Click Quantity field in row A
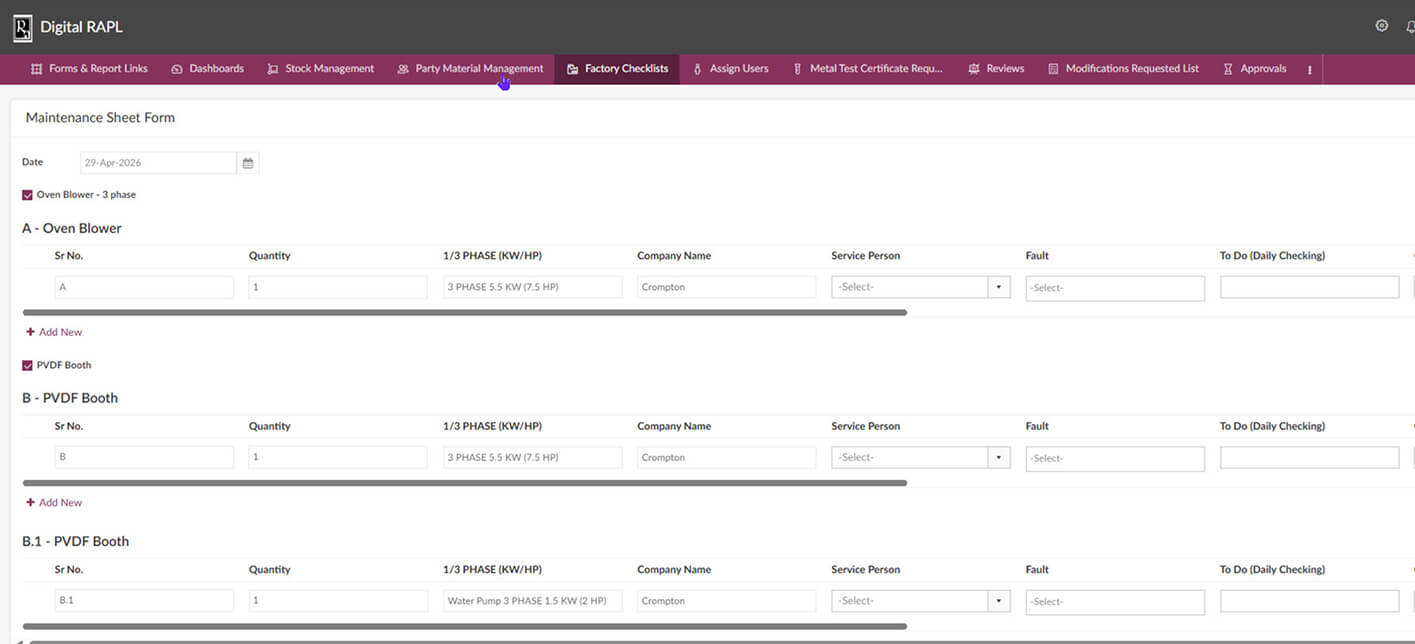Screen dimensions: 1415x644 (x=338, y=287)
